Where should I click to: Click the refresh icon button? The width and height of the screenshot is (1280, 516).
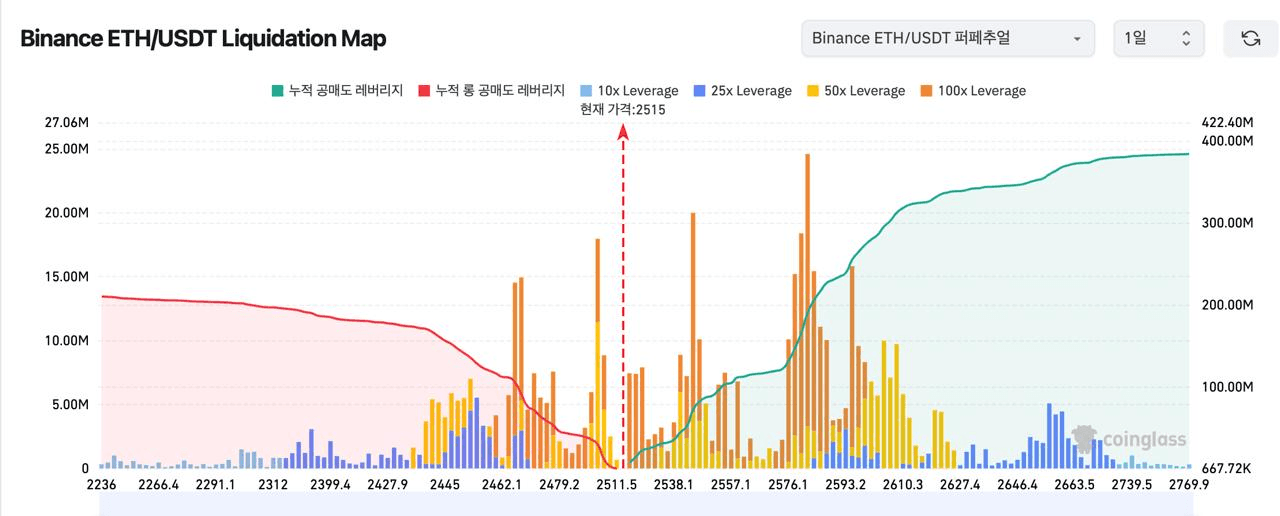[1250, 38]
